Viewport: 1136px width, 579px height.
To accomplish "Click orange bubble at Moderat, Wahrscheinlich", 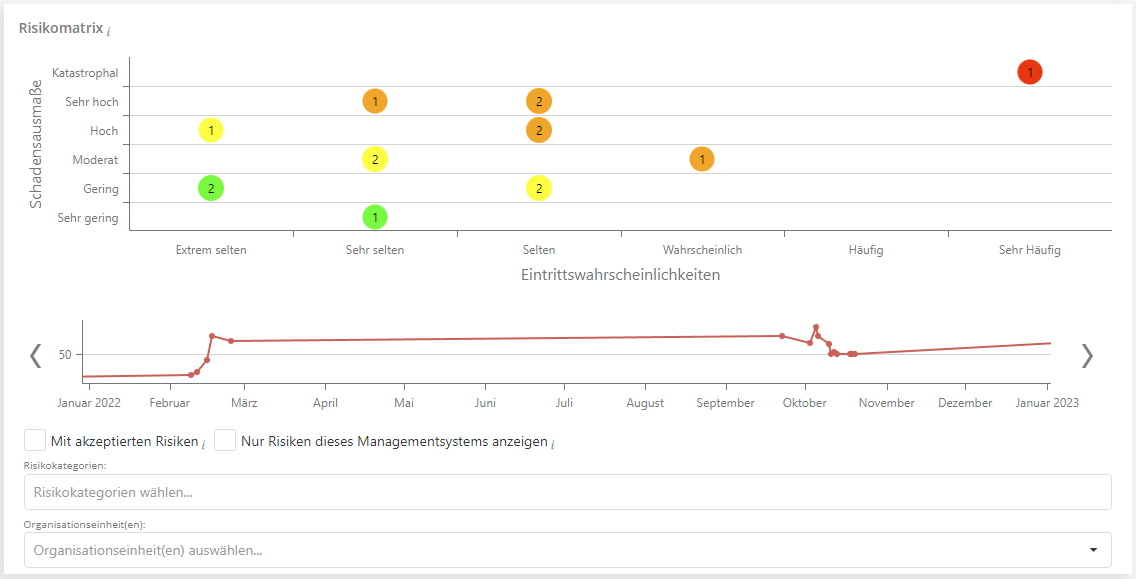I will 702,159.
